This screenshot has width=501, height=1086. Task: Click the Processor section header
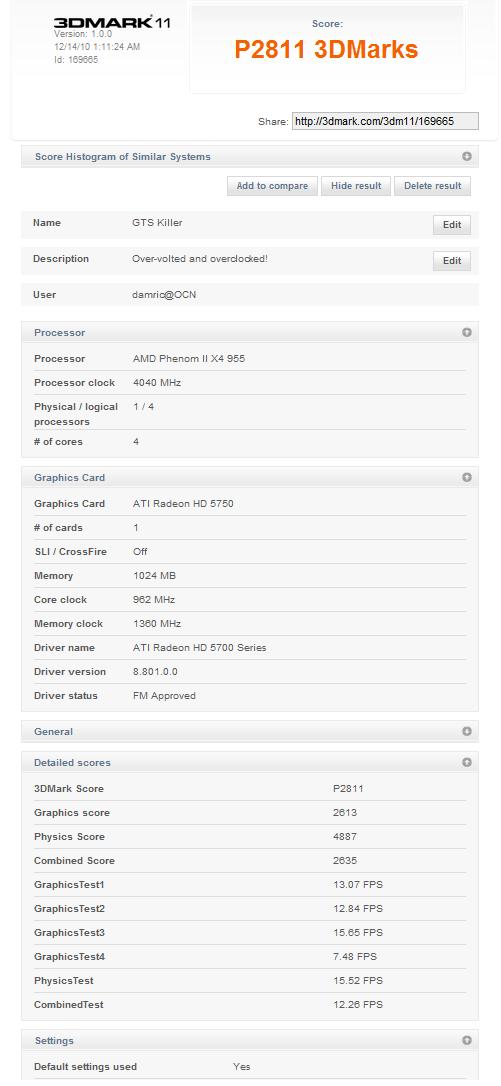[x=250, y=332]
